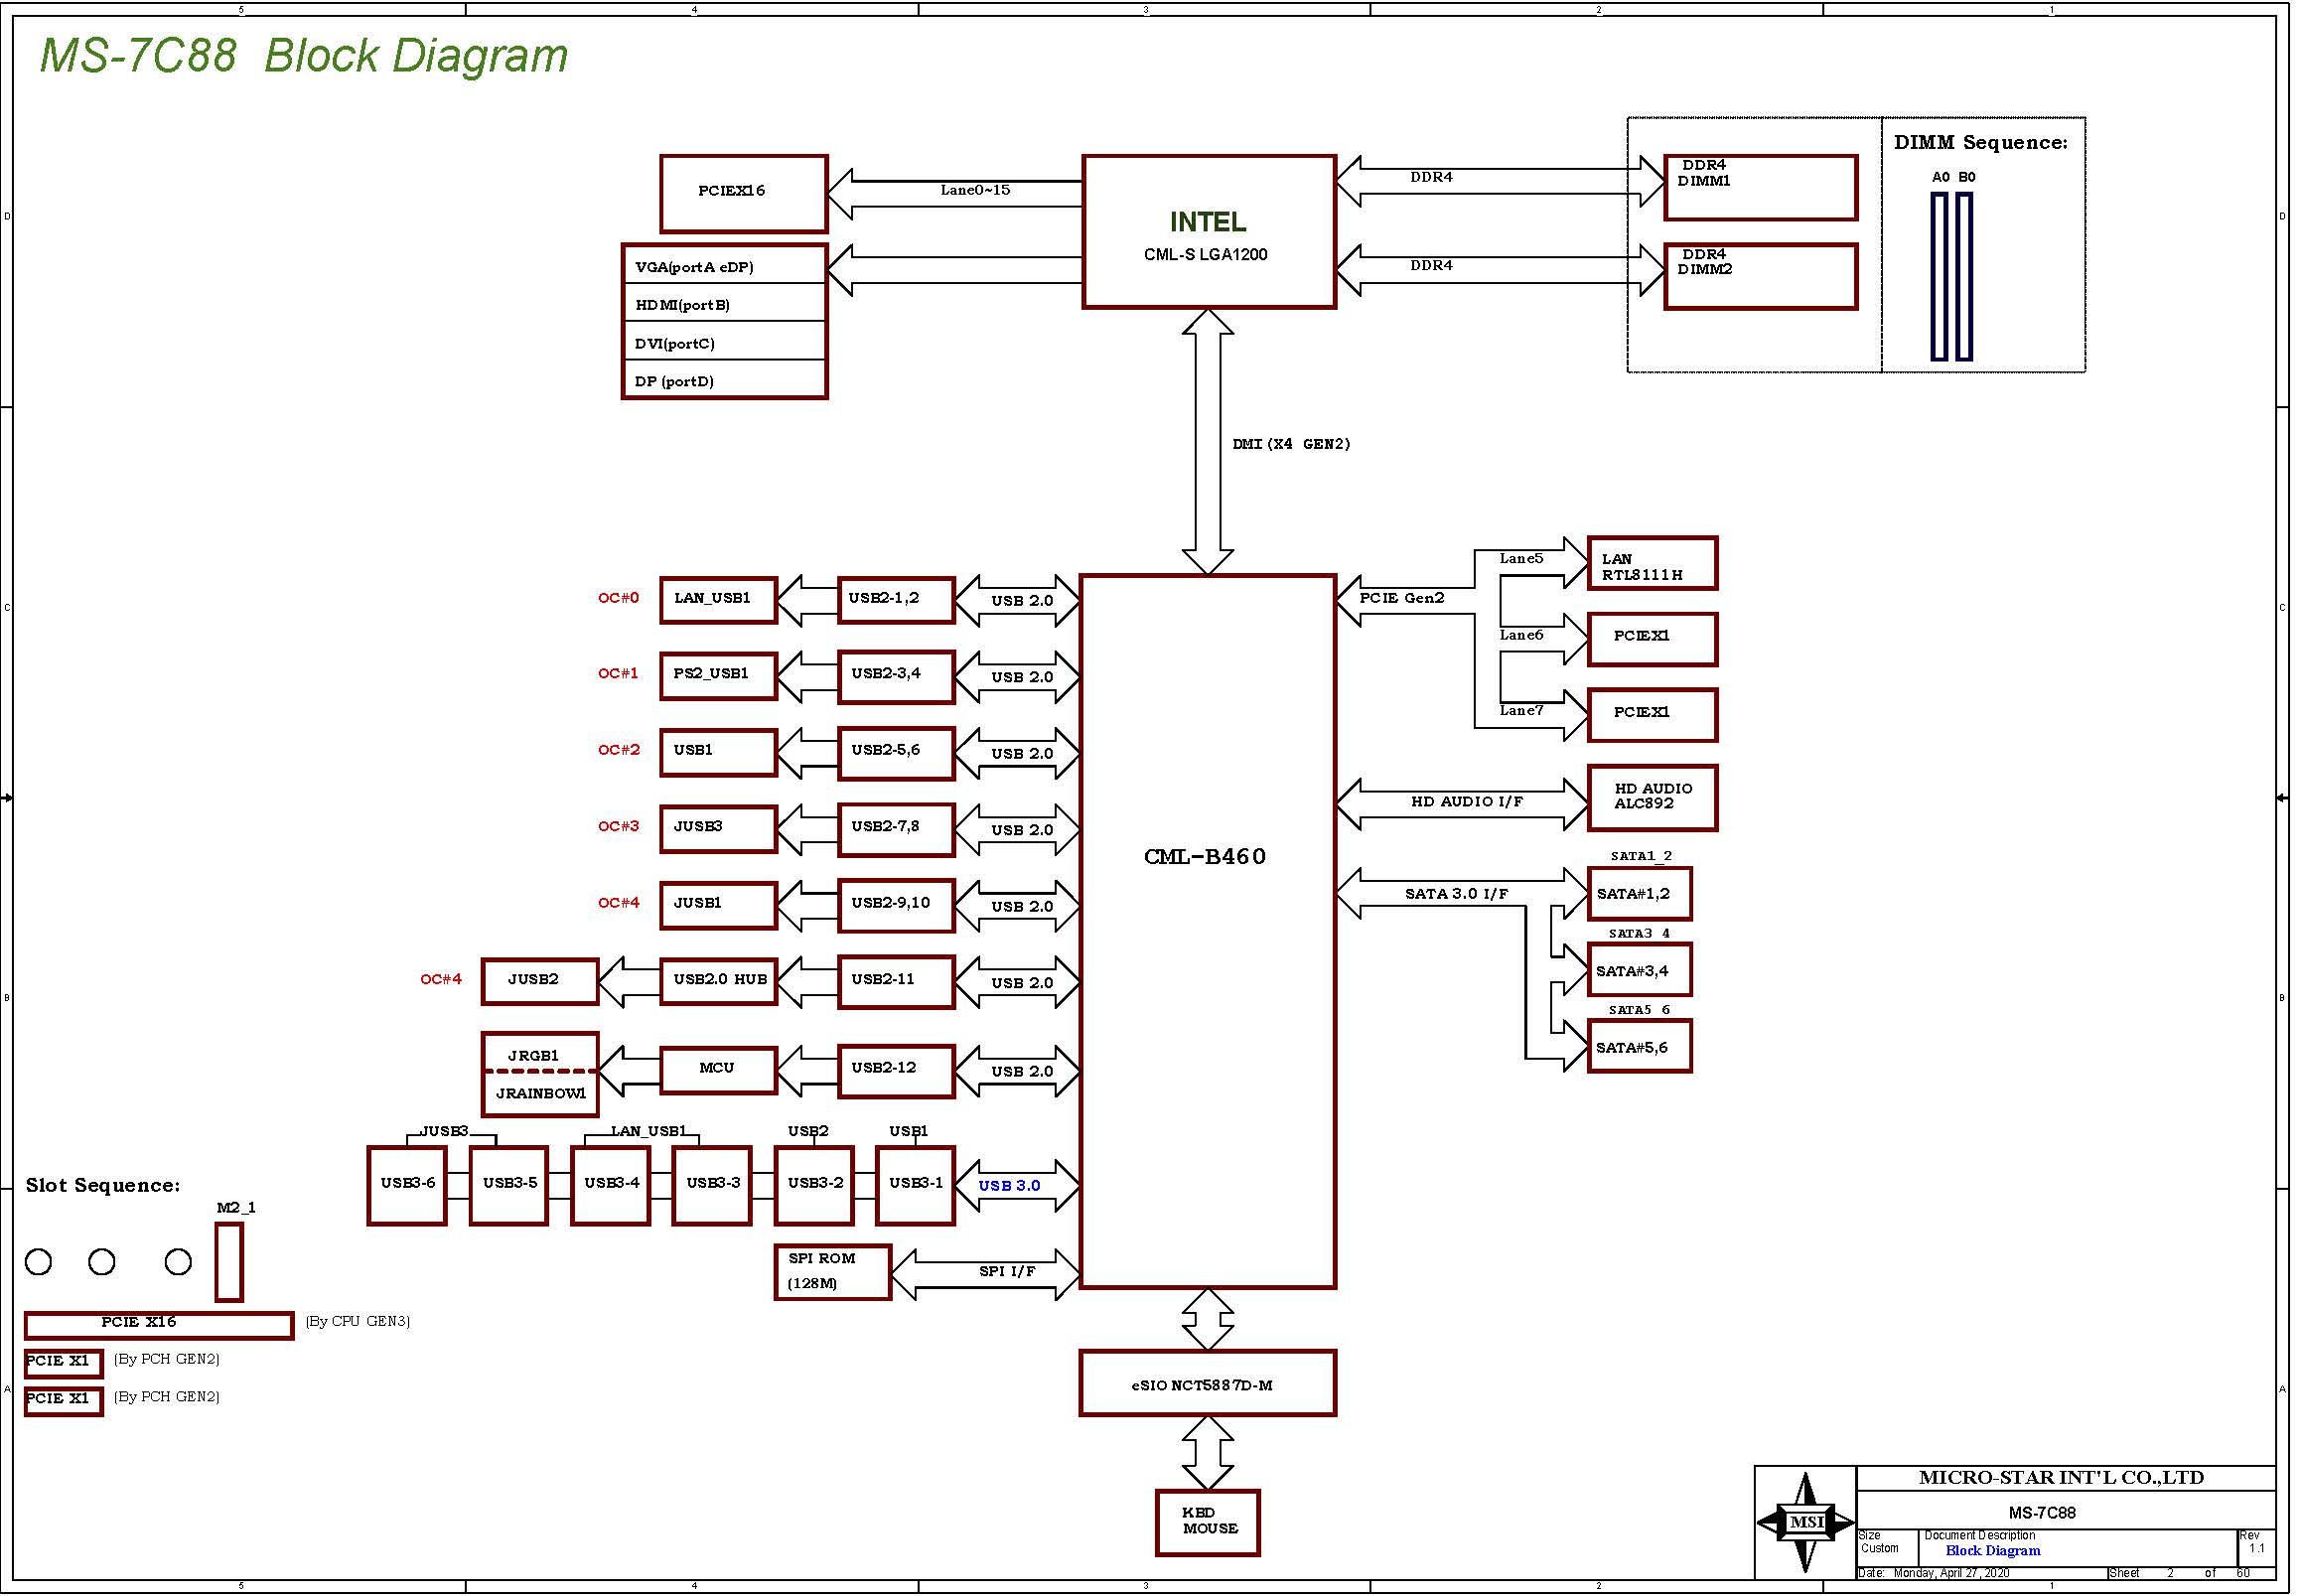Click the DMI (X4 GEN2) arrow label

(x=1291, y=444)
